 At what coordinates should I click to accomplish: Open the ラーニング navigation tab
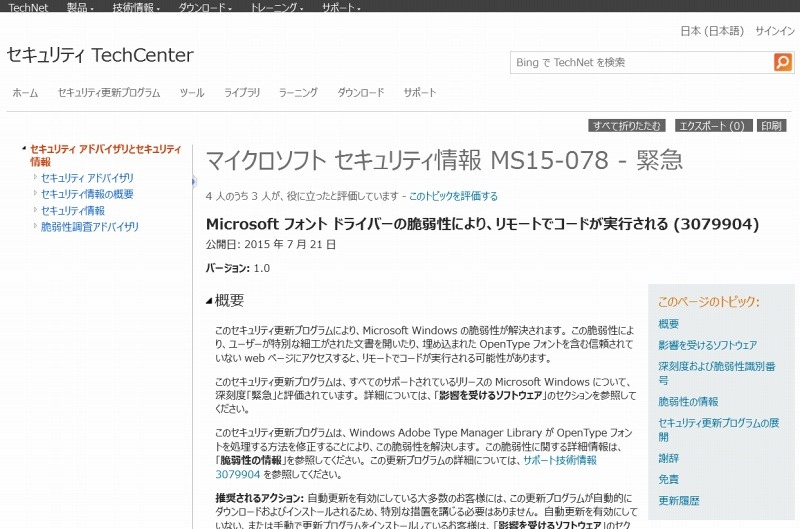pyautogui.click(x=298, y=93)
